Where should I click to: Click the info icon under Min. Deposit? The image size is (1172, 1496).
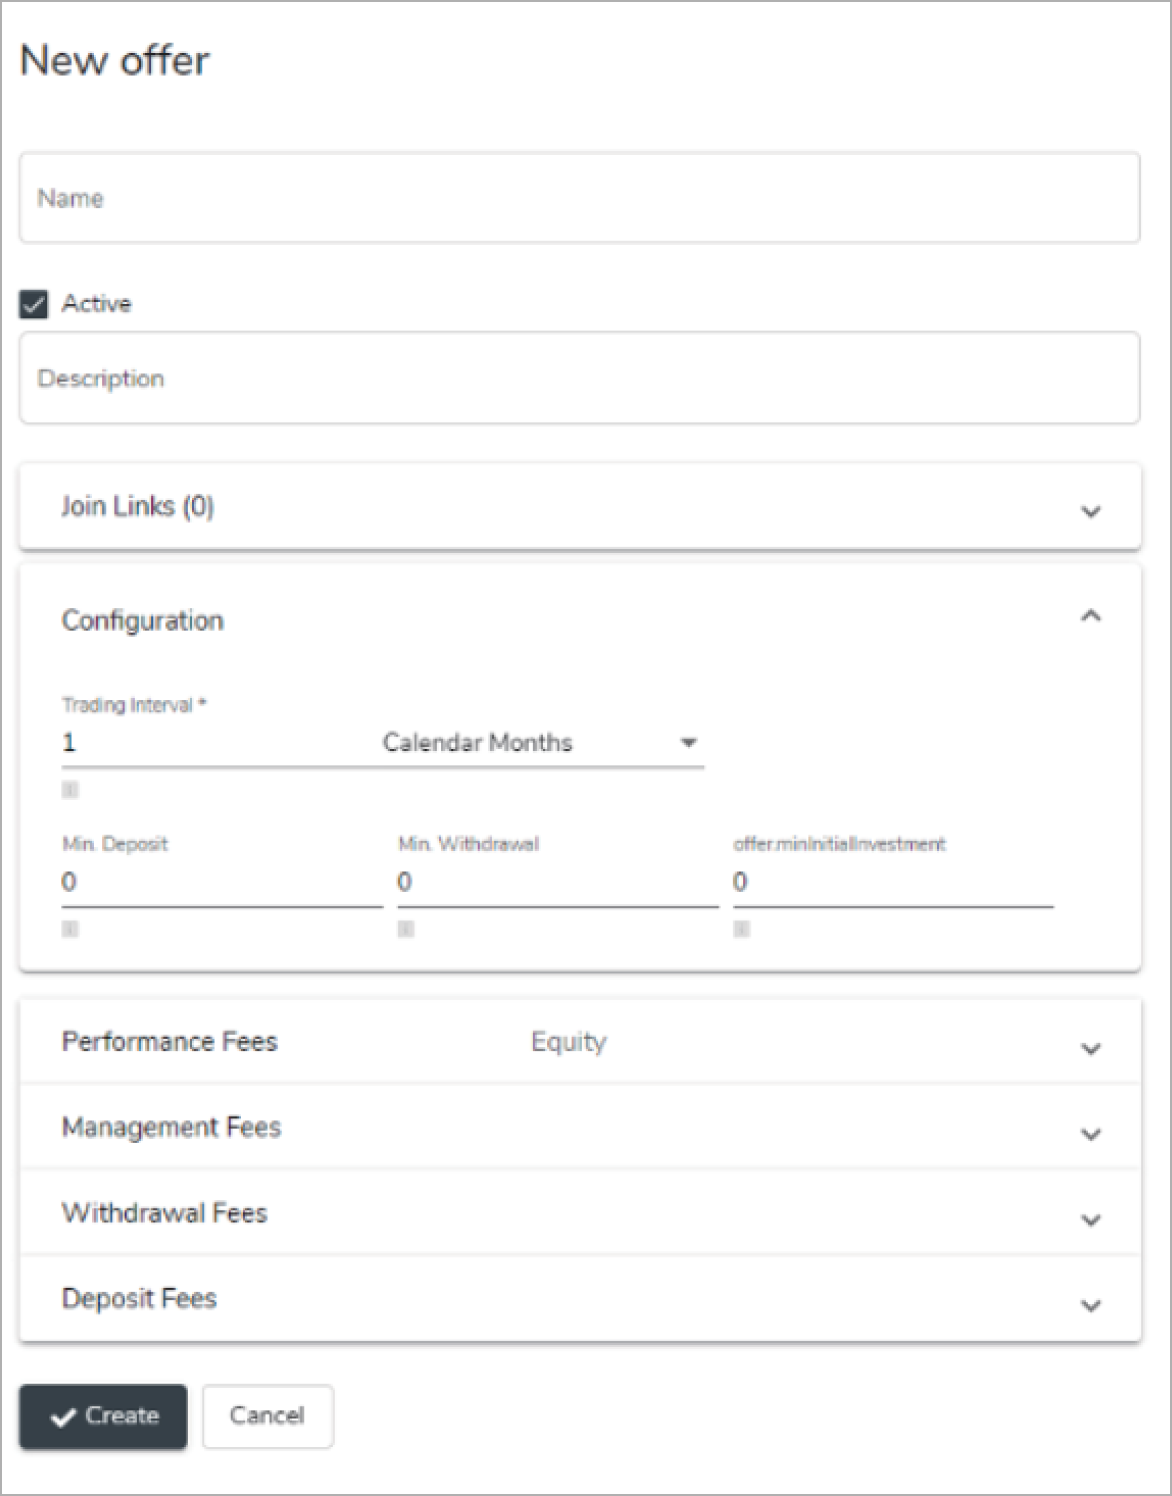[70, 929]
